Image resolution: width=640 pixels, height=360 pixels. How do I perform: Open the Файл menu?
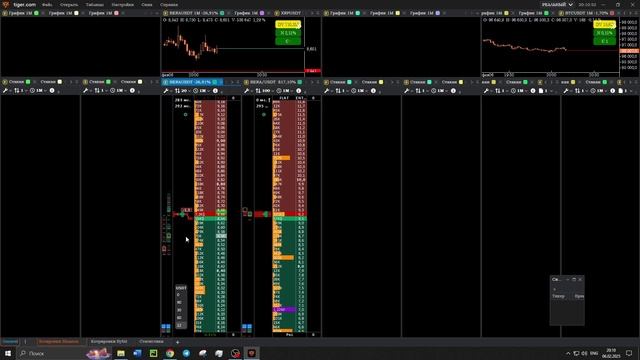click(x=47, y=4)
